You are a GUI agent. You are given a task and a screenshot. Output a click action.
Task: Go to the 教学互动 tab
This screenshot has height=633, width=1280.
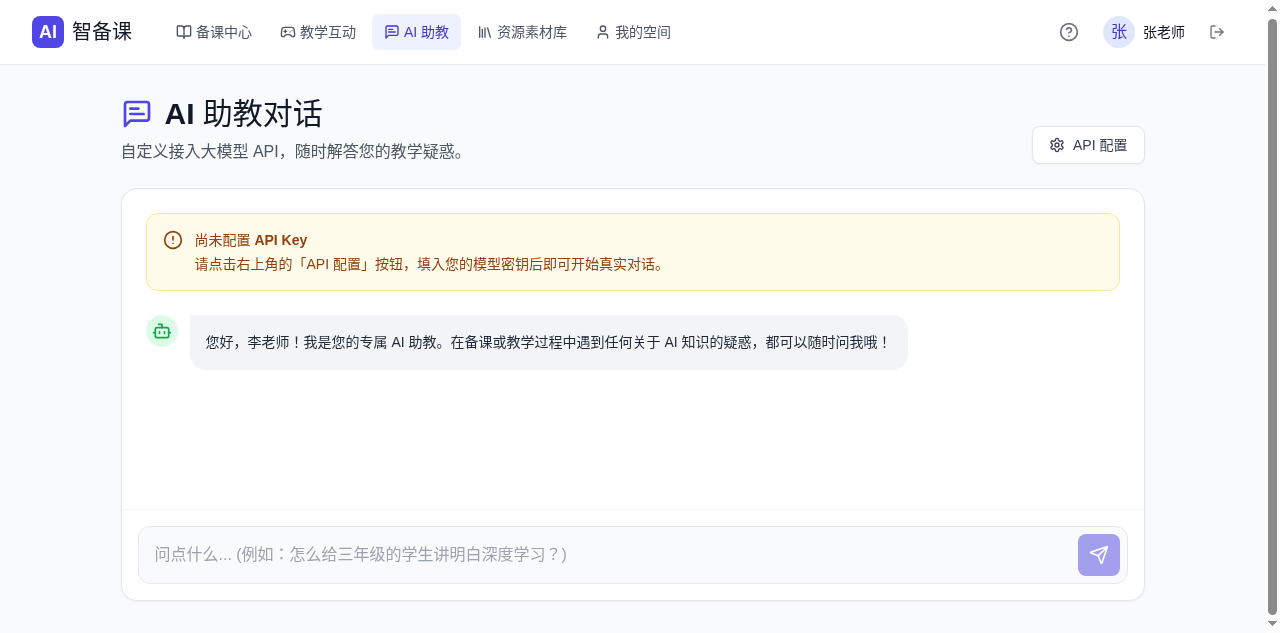(318, 32)
